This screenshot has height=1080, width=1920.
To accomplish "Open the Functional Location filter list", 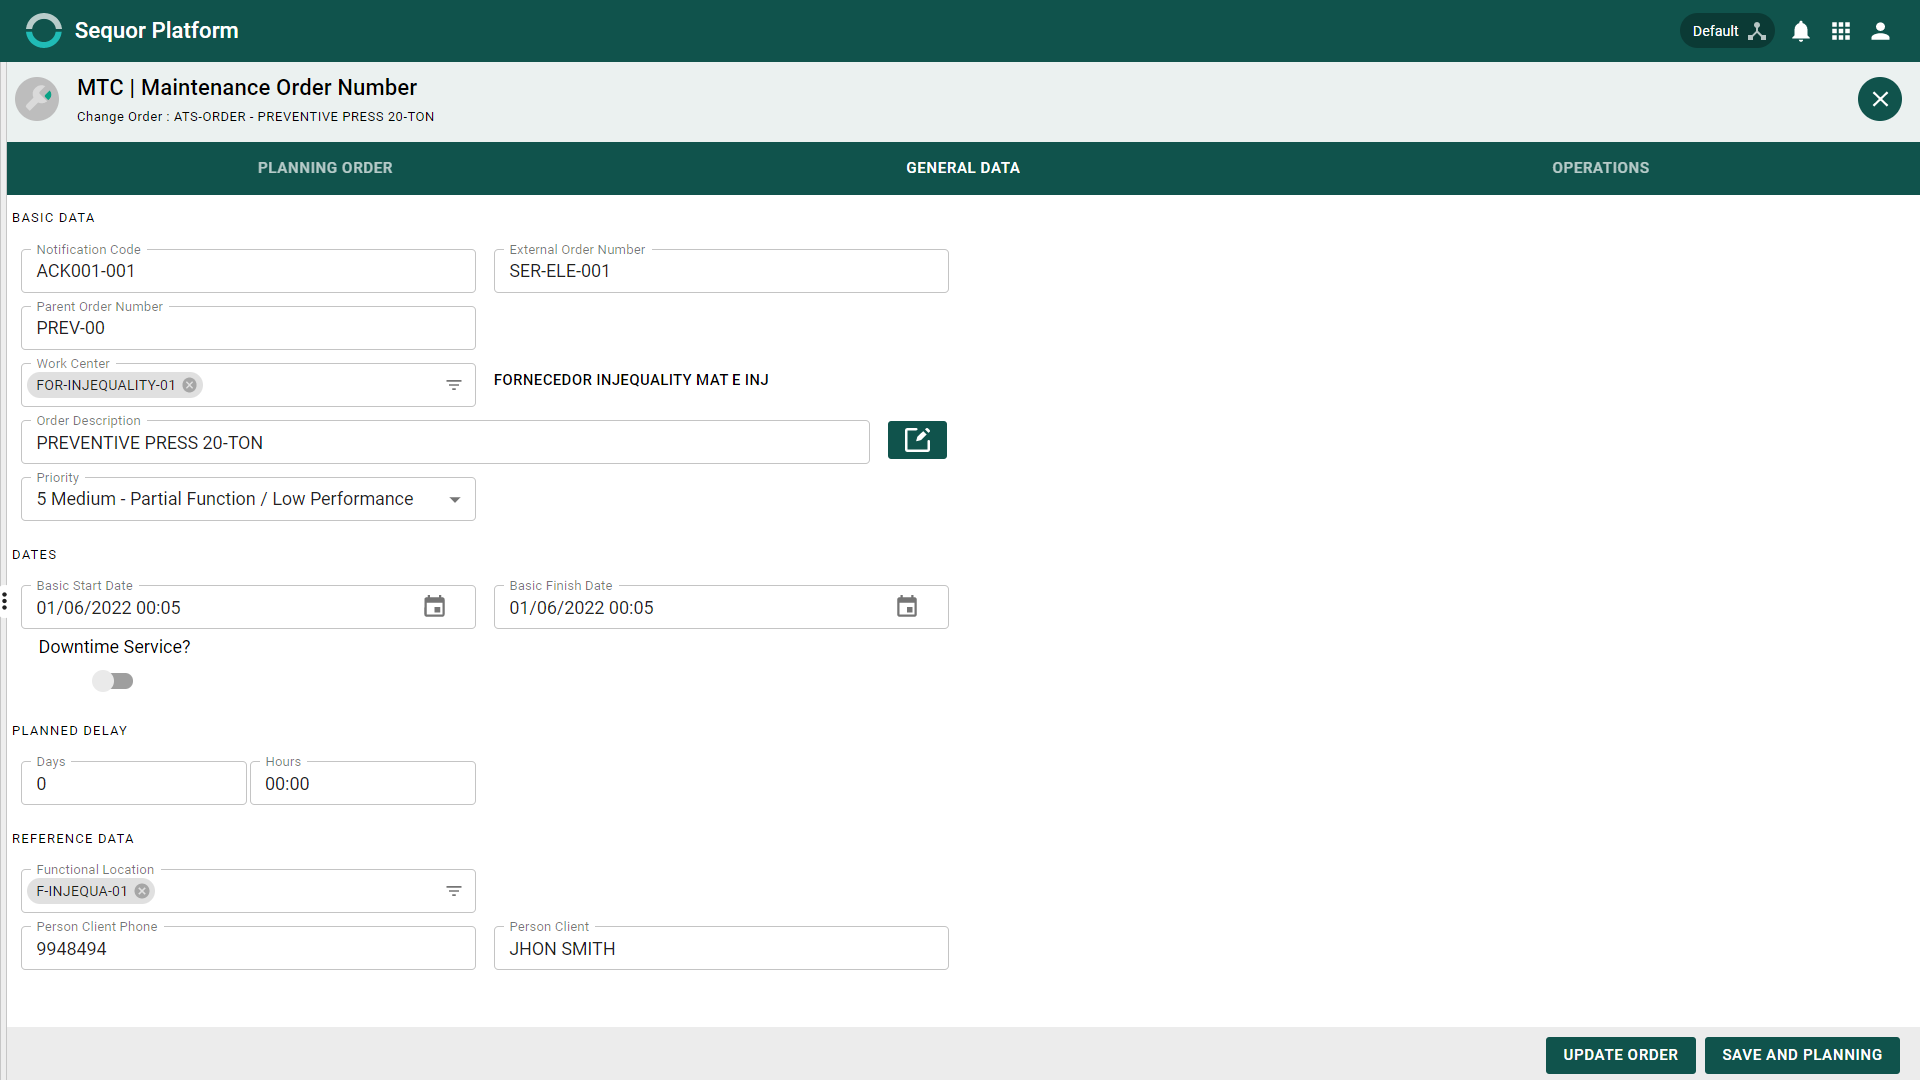I will click(454, 891).
